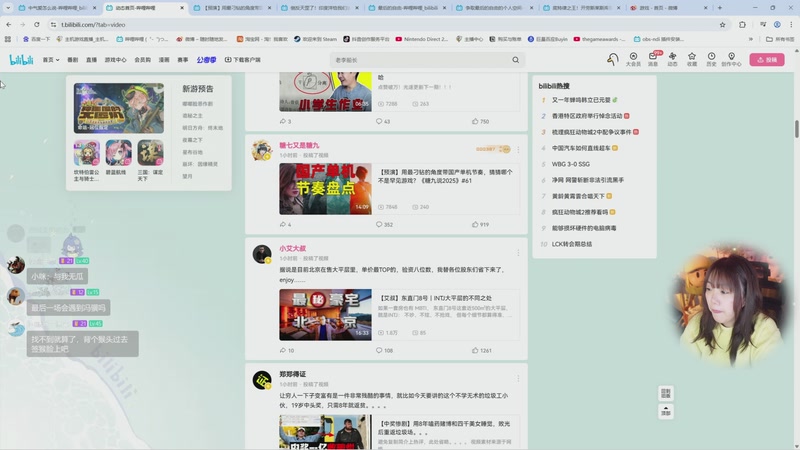Open 糖七又是糖九 avatar

(x=262, y=151)
